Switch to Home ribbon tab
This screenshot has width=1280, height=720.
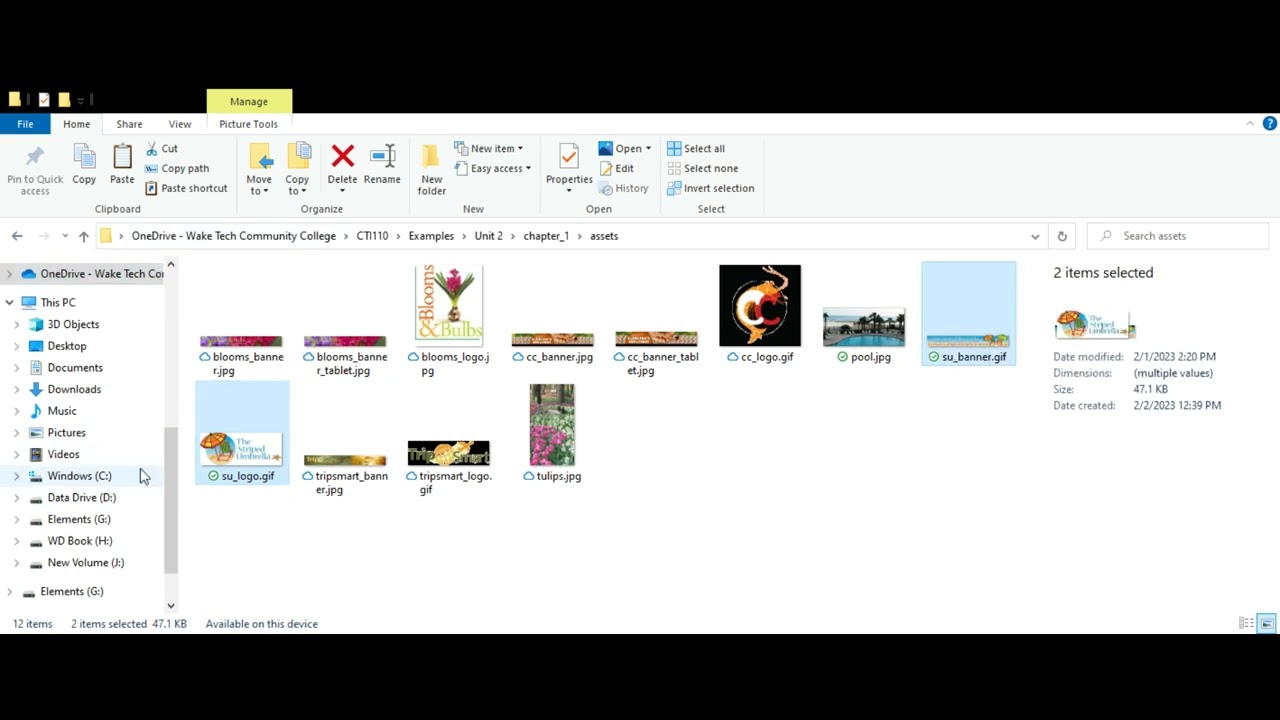pos(76,124)
